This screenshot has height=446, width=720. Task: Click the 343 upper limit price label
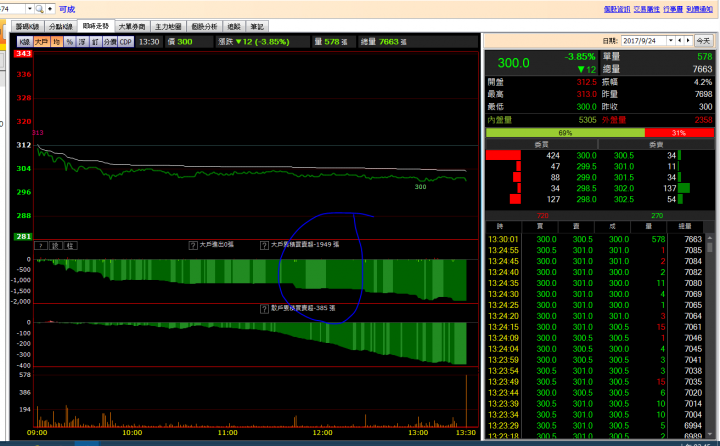[x=23, y=54]
